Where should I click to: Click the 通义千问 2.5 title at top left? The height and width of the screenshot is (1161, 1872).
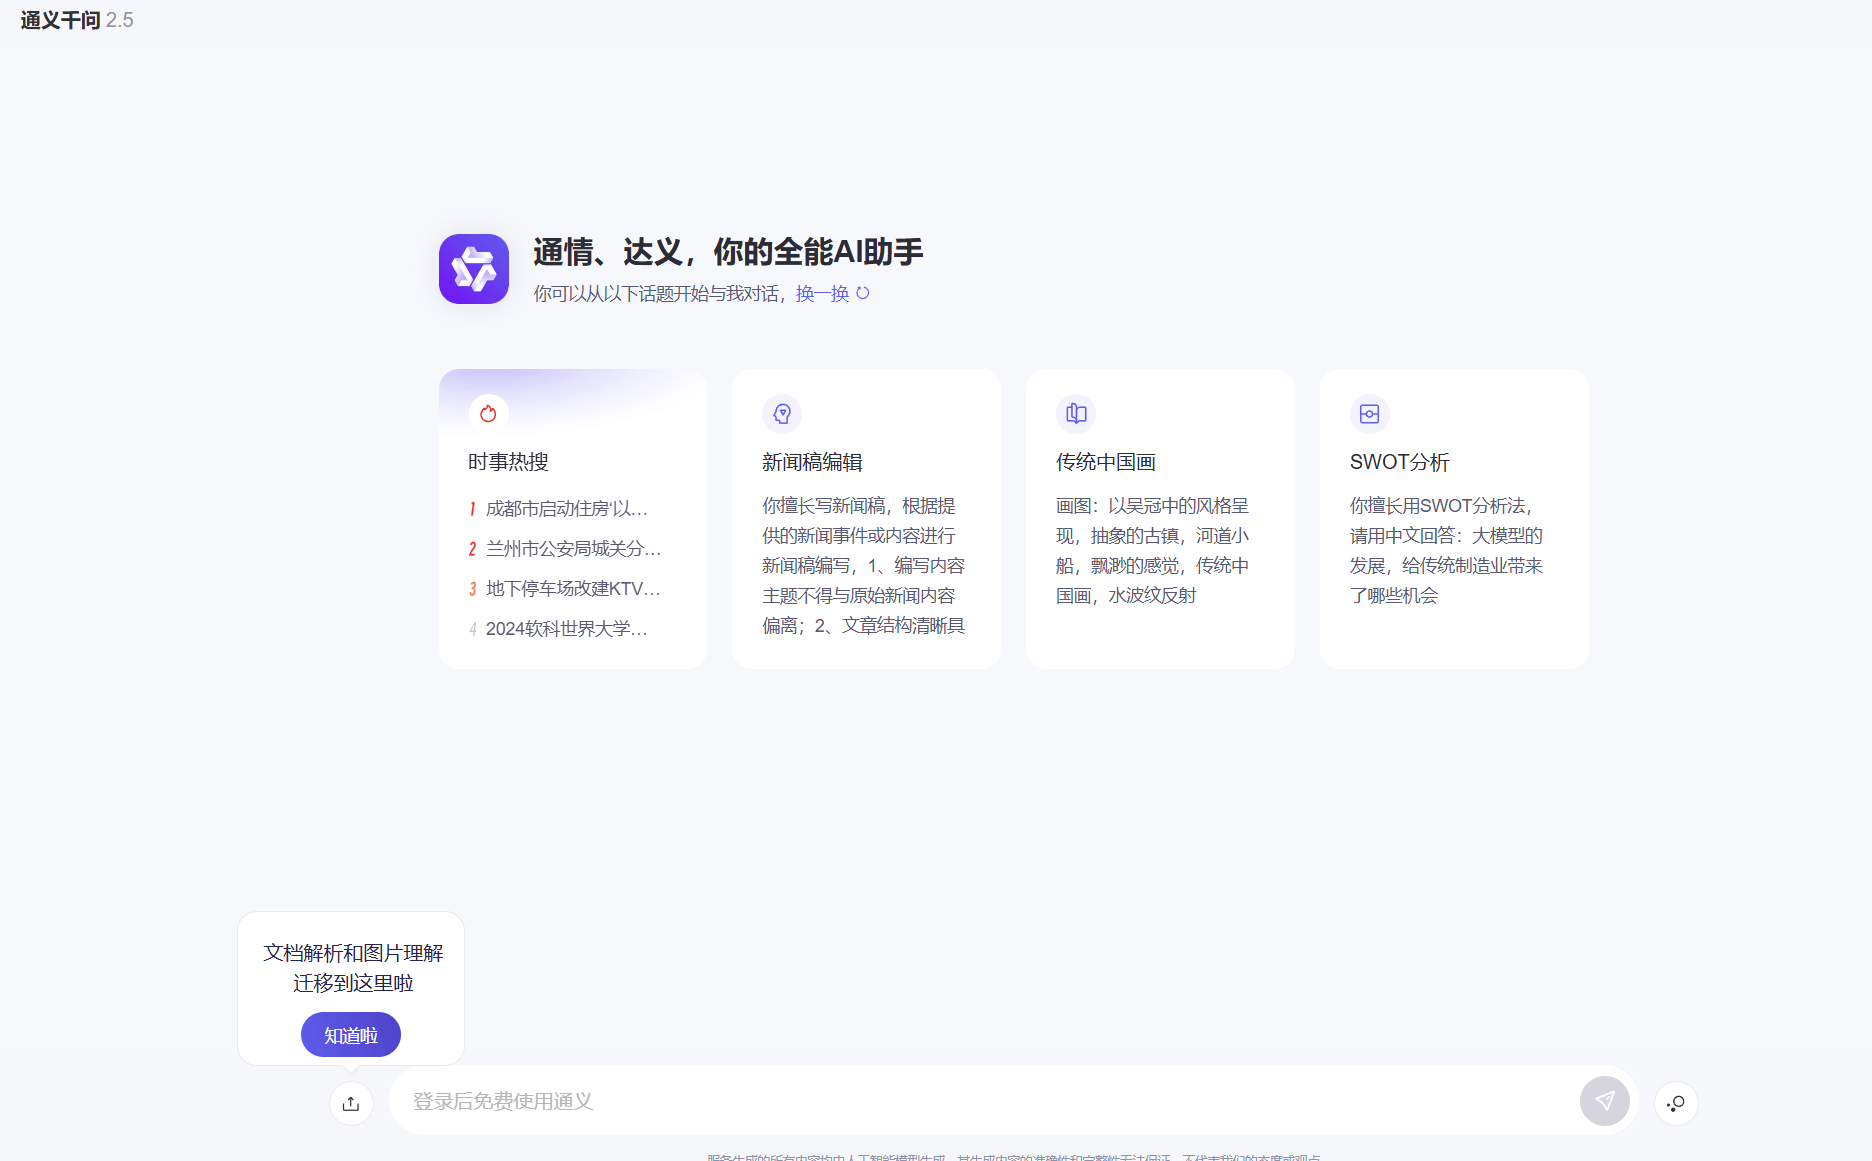pos(77,20)
